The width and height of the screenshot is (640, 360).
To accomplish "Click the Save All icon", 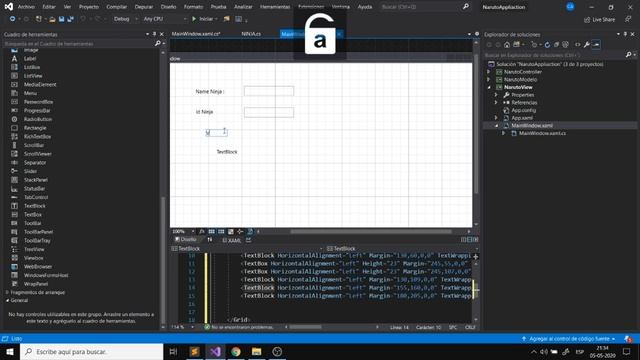I will 70,19.
